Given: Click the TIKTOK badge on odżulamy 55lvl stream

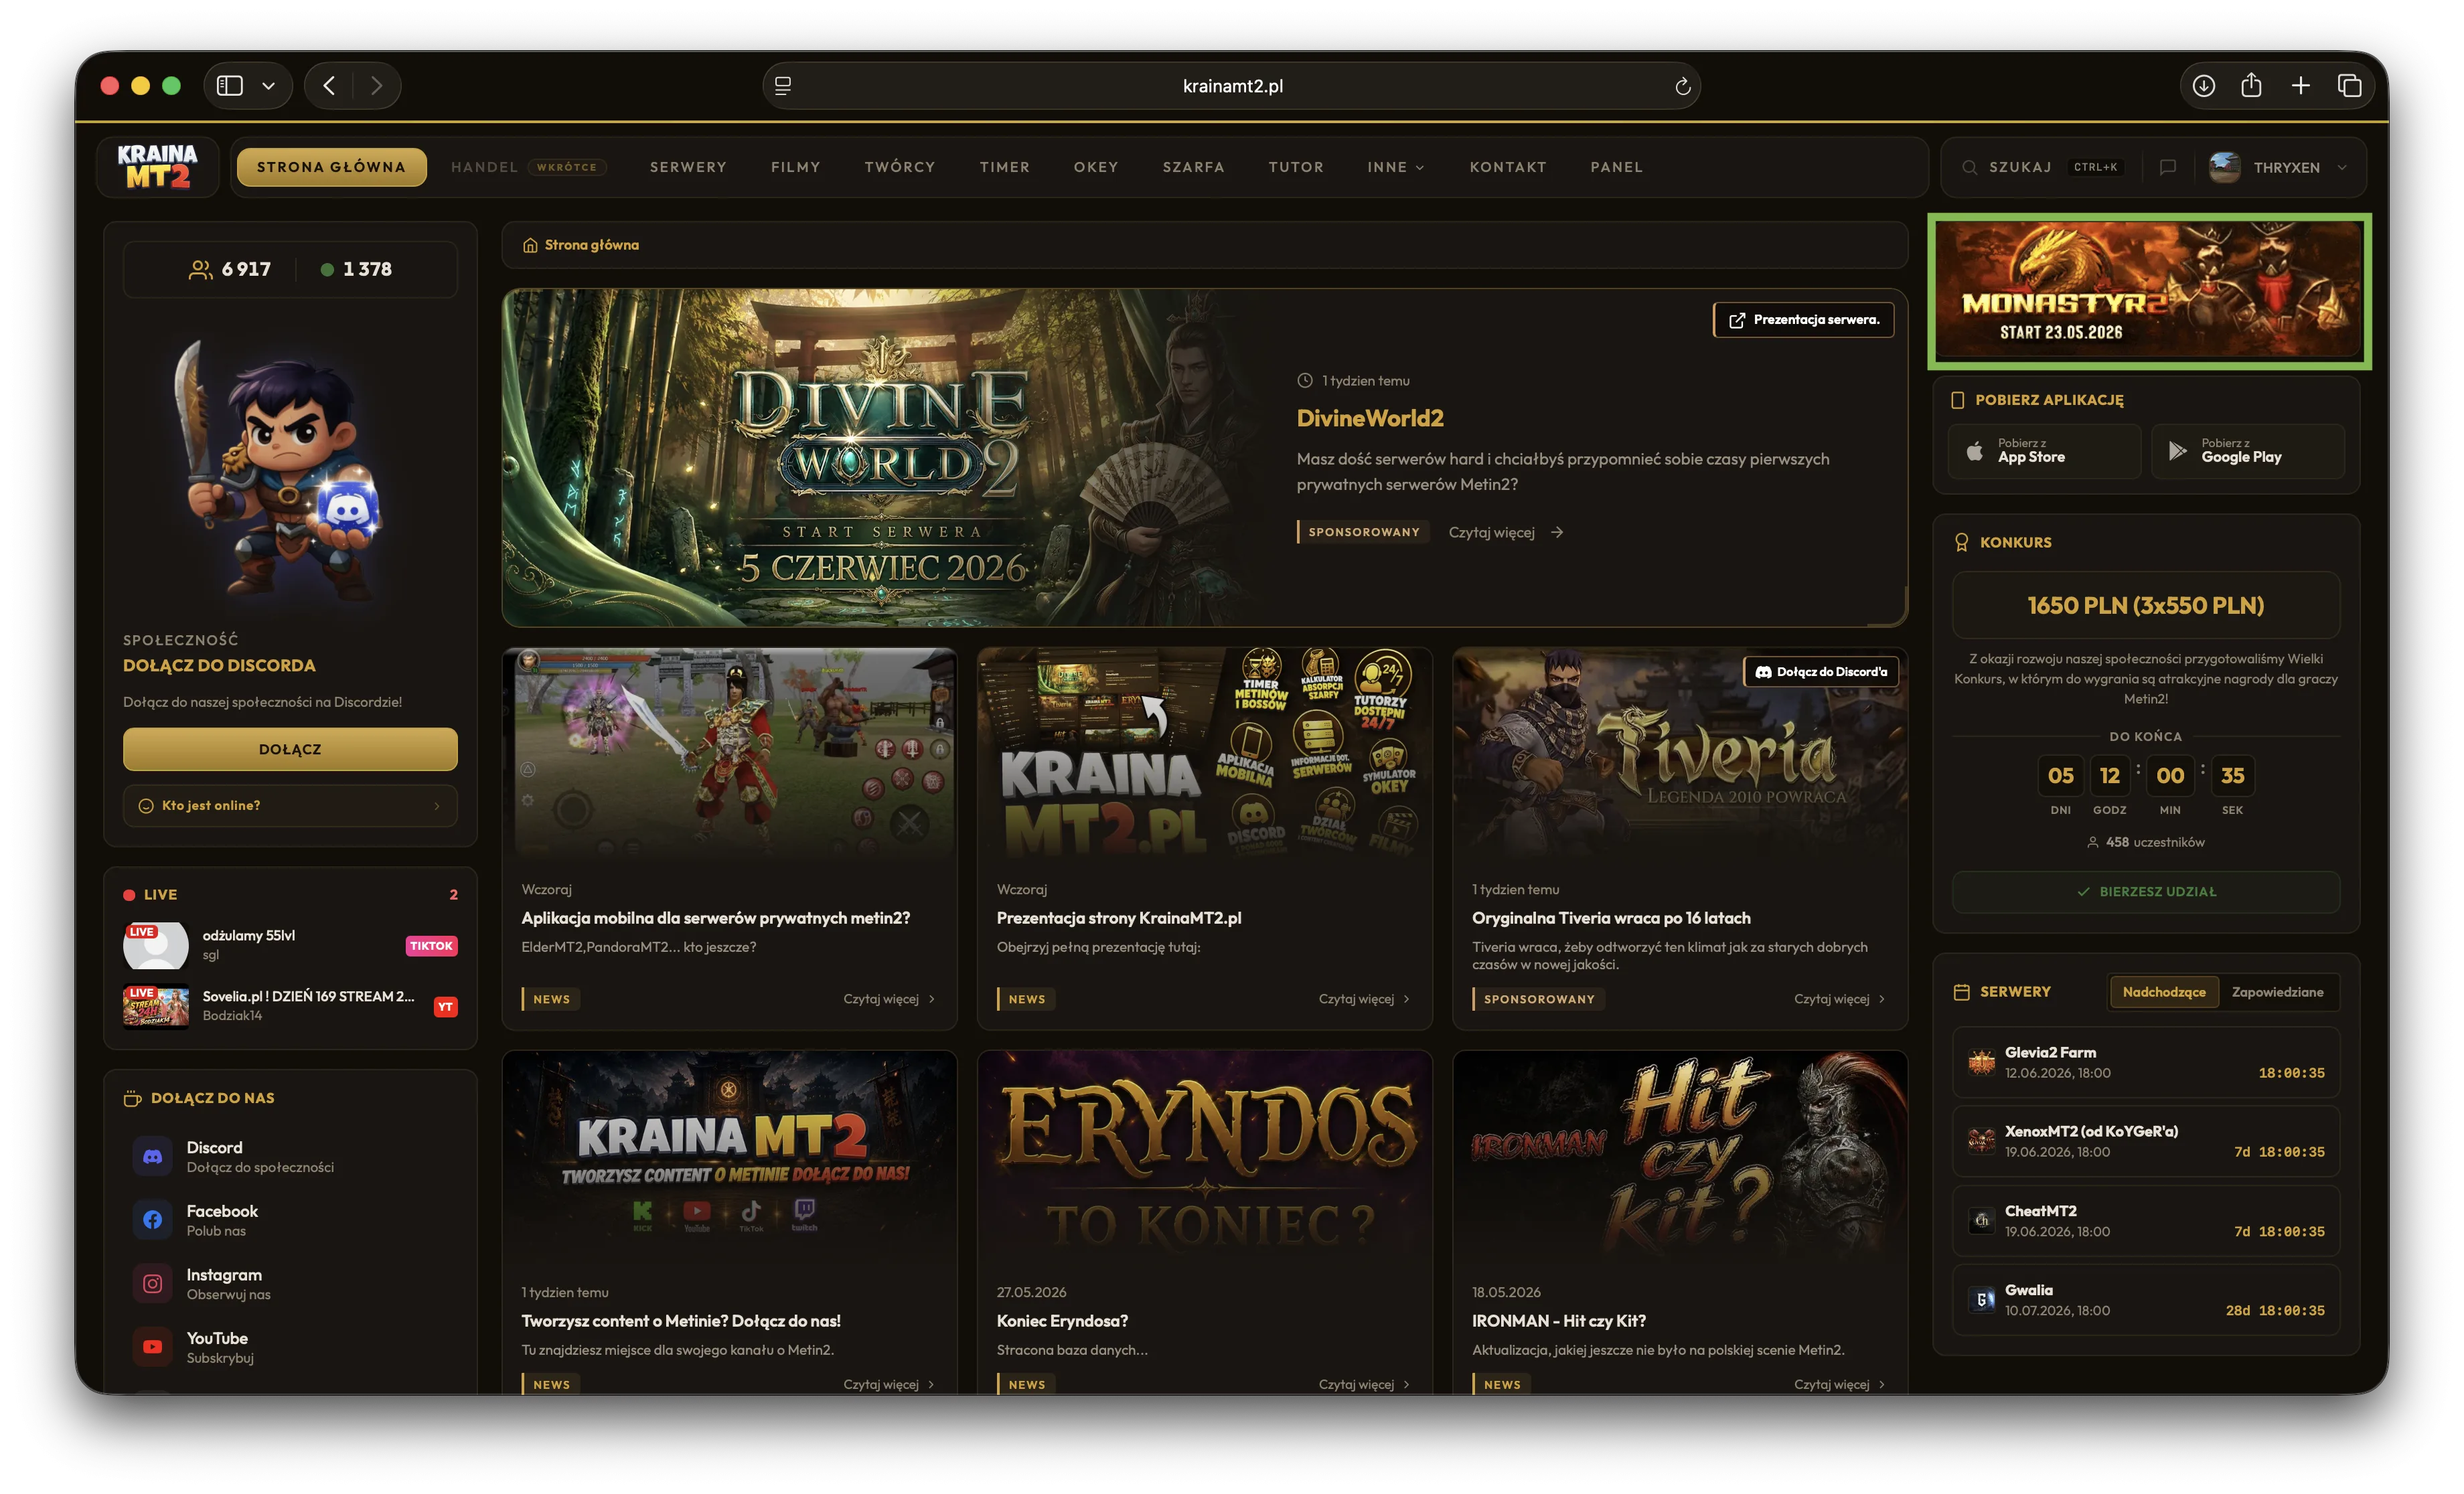Looking at the screenshot, I should click(431, 945).
